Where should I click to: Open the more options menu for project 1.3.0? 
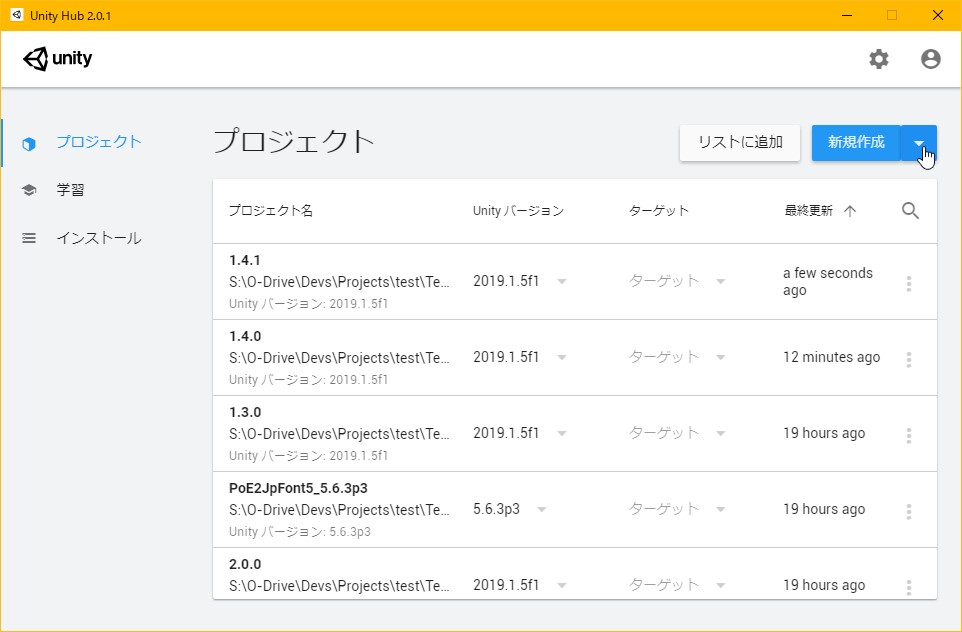click(909, 436)
